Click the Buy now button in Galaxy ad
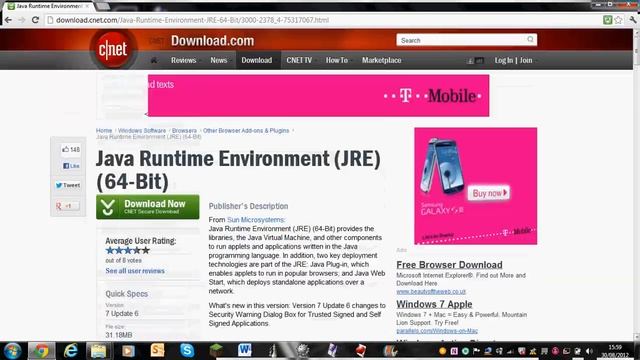The height and width of the screenshot is (360, 640). tap(489, 193)
